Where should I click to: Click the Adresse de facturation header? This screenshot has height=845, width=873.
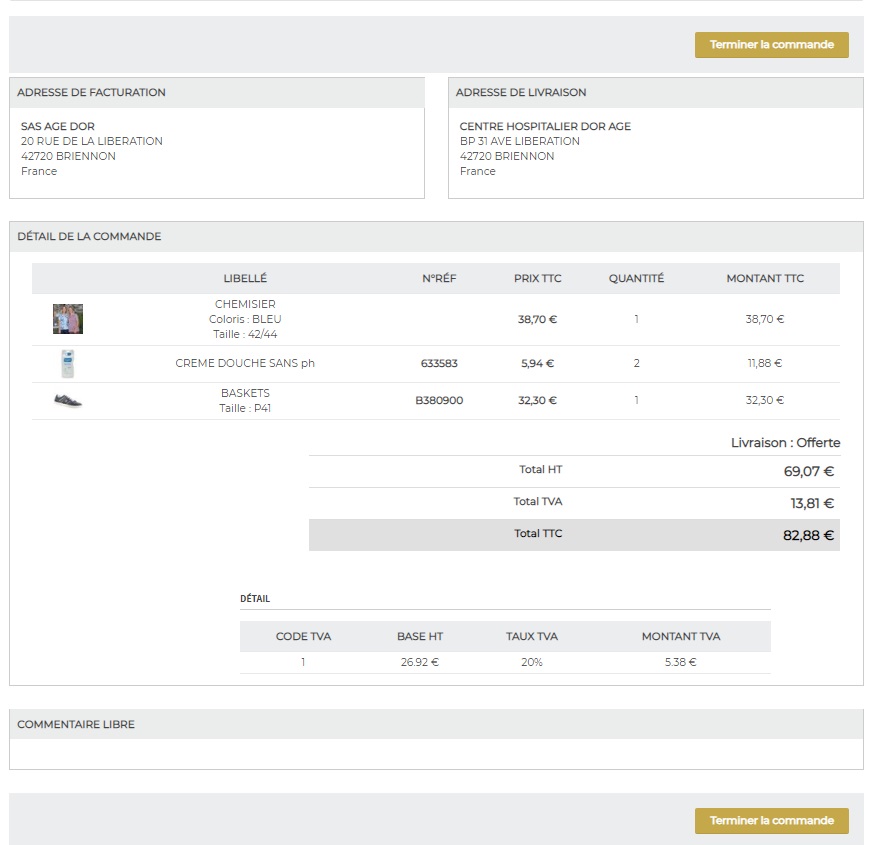tap(92, 93)
